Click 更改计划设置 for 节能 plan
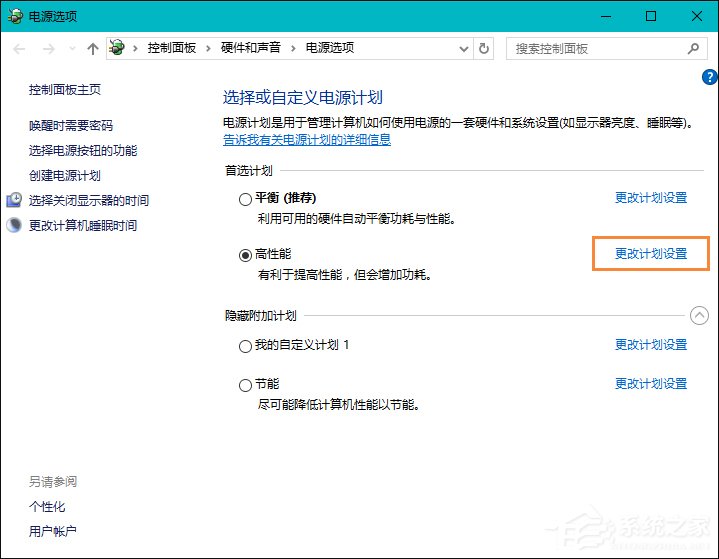The width and height of the screenshot is (719, 559). pos(651,383)
